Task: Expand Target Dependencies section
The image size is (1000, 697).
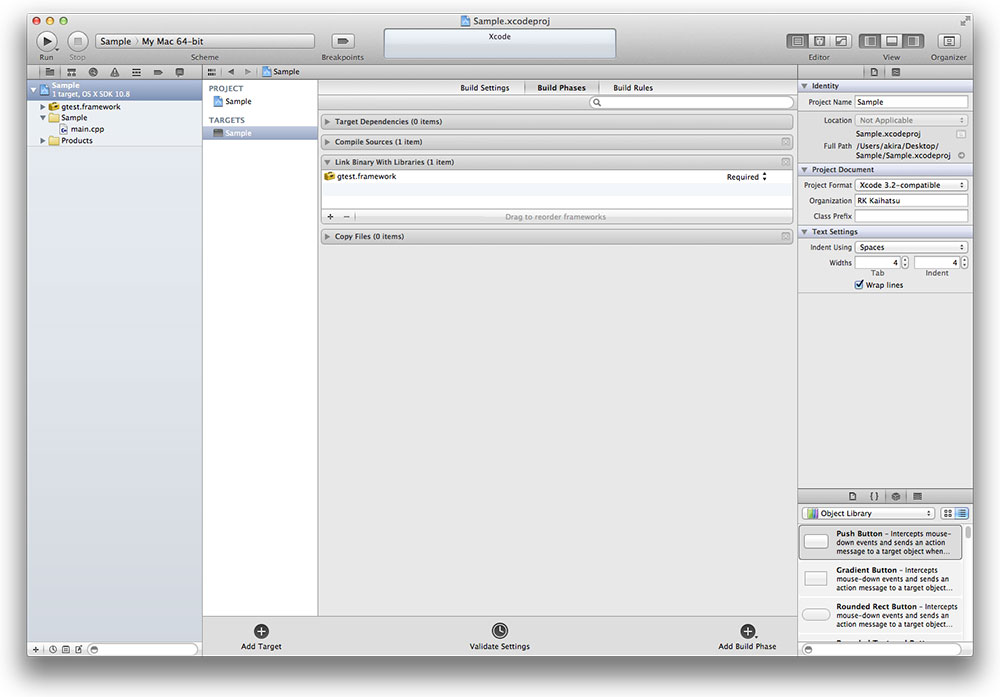Action: [x=327, y=122]
